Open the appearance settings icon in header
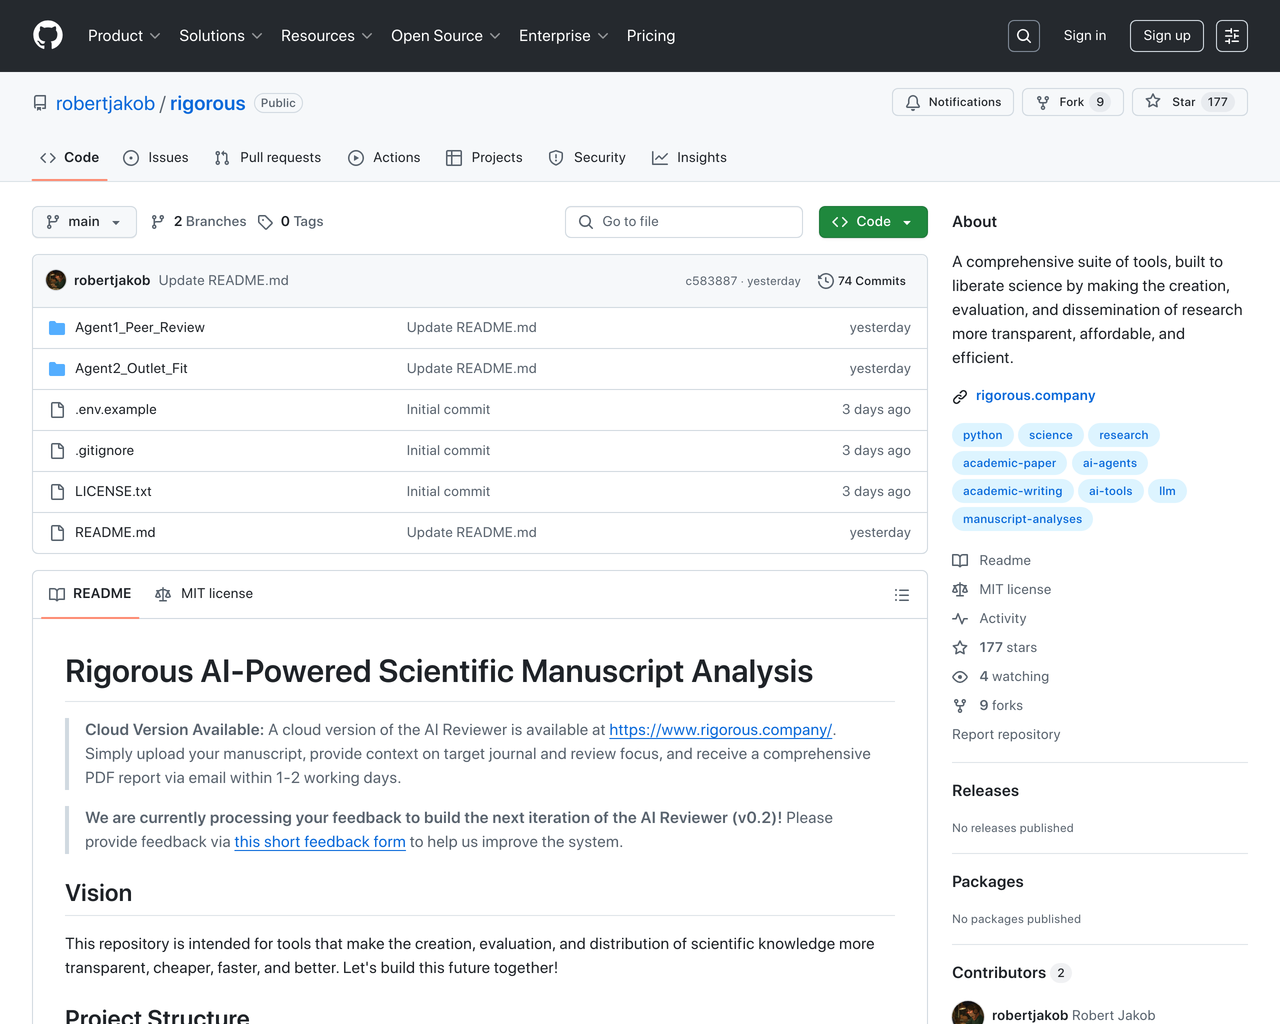1280x1024 pixels. click(1232, 36)
